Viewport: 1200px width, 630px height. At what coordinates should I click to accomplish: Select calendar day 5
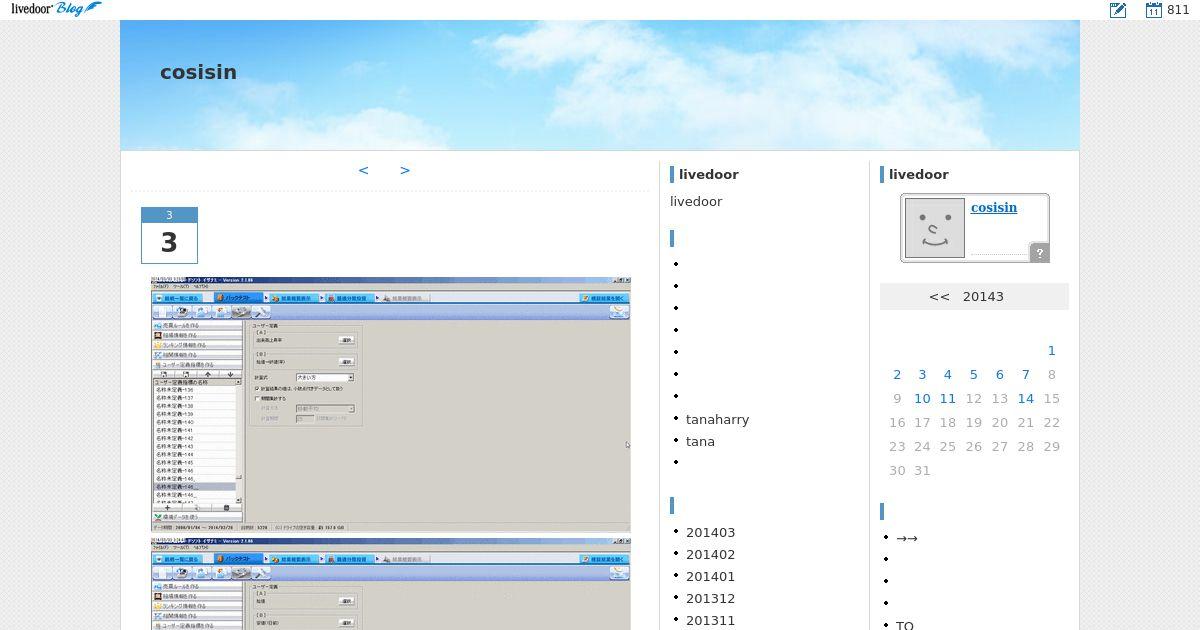tap(974, 374)
